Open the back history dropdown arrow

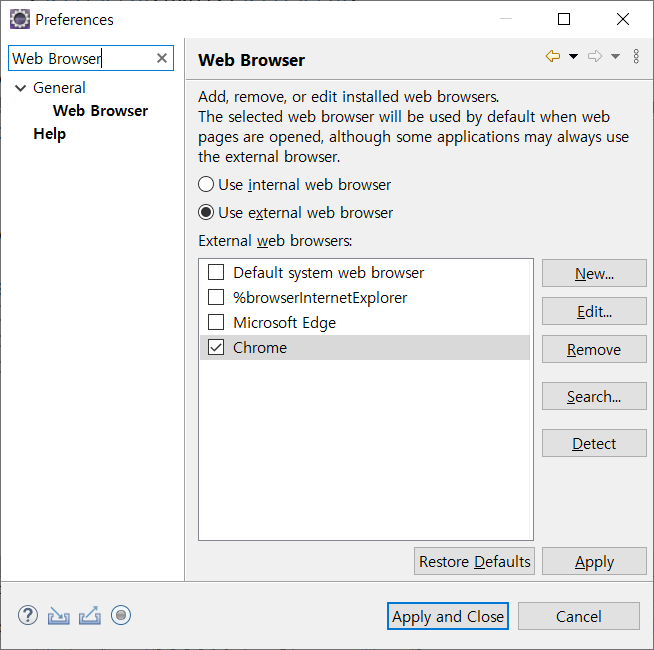point(574,56)
